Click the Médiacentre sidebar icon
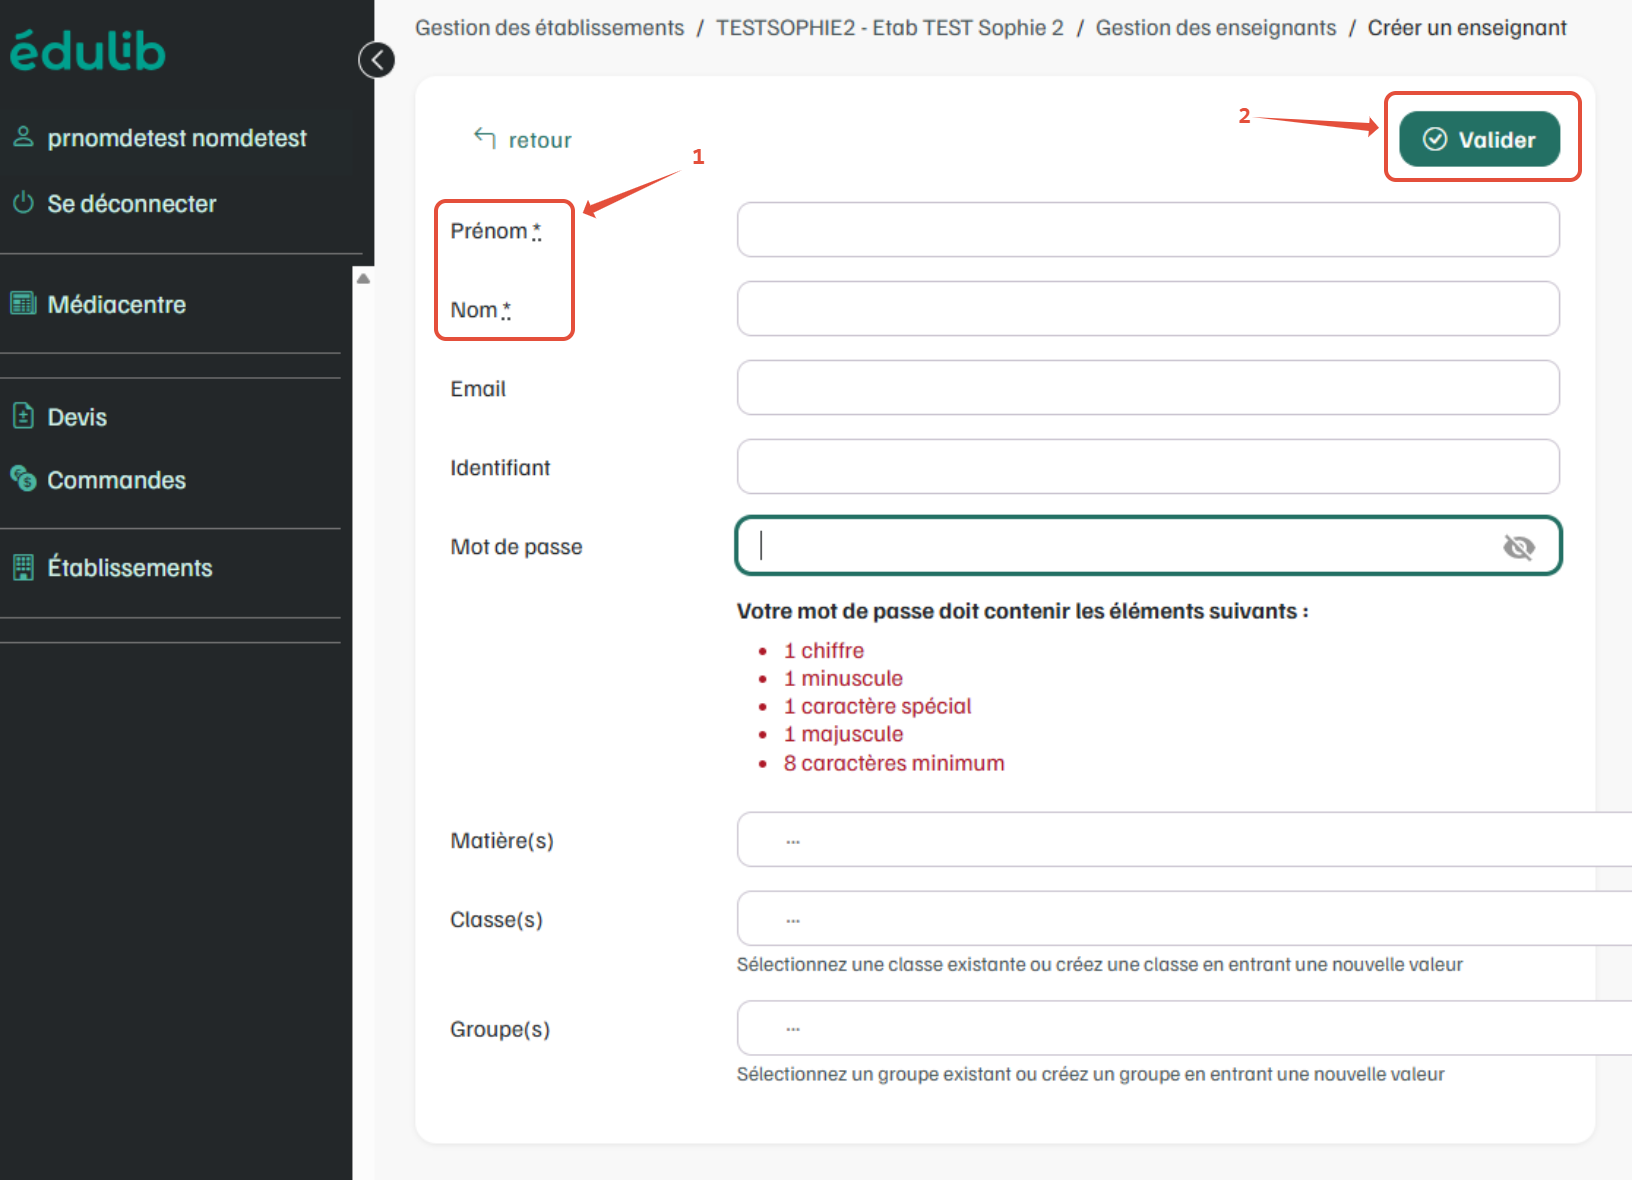Screen dimensions: 1632x1180 click(23, 303)
